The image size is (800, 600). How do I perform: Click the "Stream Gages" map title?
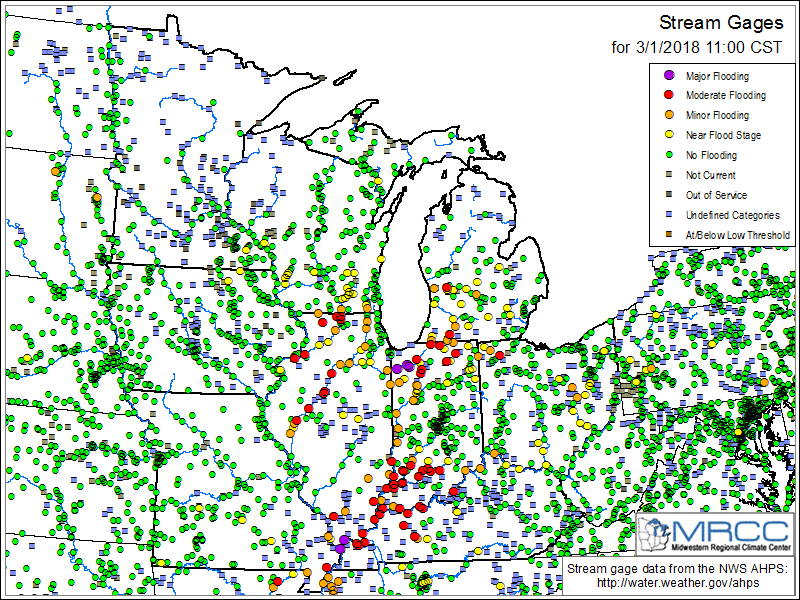pos(721,23)
